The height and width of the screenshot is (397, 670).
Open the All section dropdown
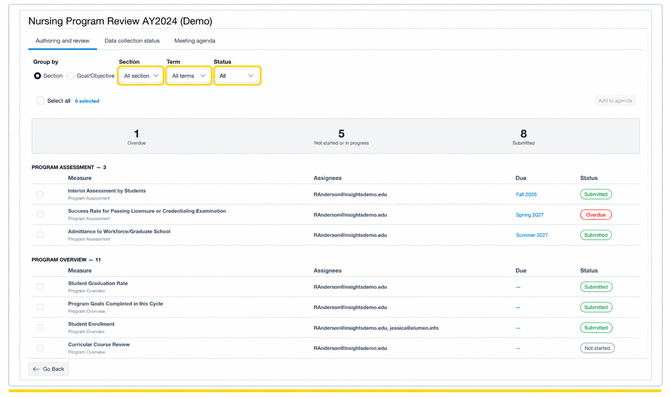[141, 76]
